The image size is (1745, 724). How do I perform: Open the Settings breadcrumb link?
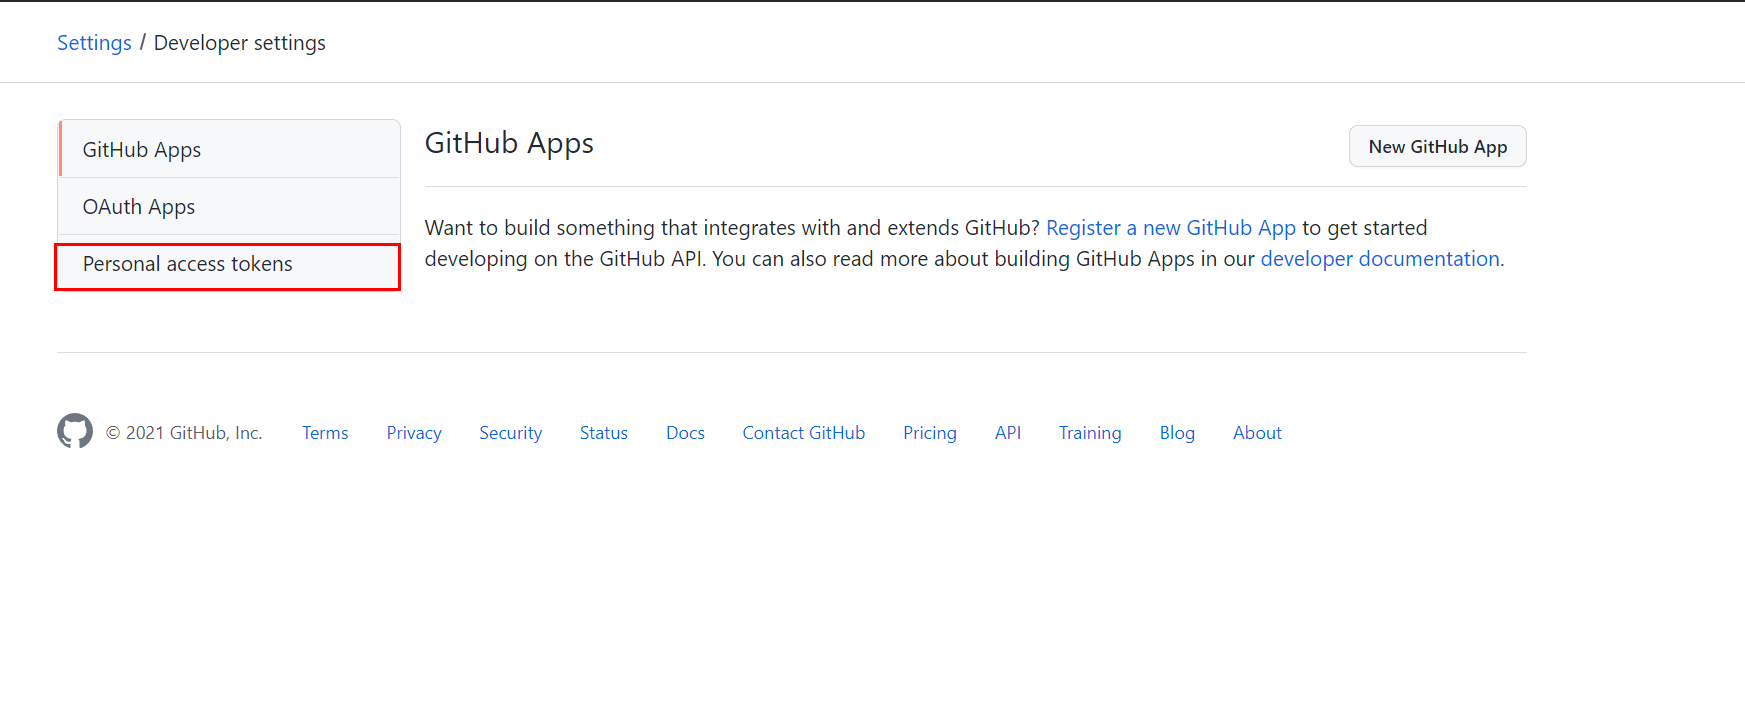click(x=94, y=43)
